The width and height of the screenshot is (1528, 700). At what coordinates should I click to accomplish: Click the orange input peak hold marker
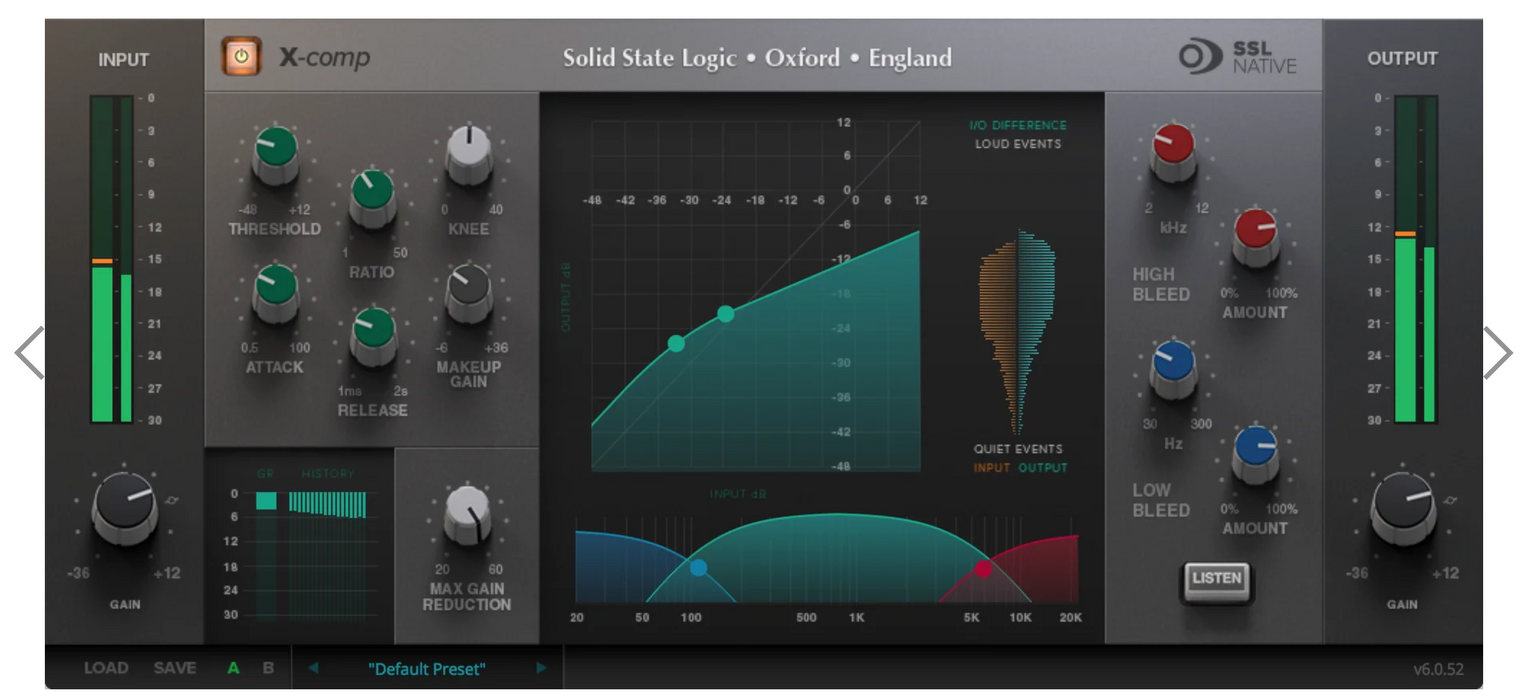click(x=101, y=261)
